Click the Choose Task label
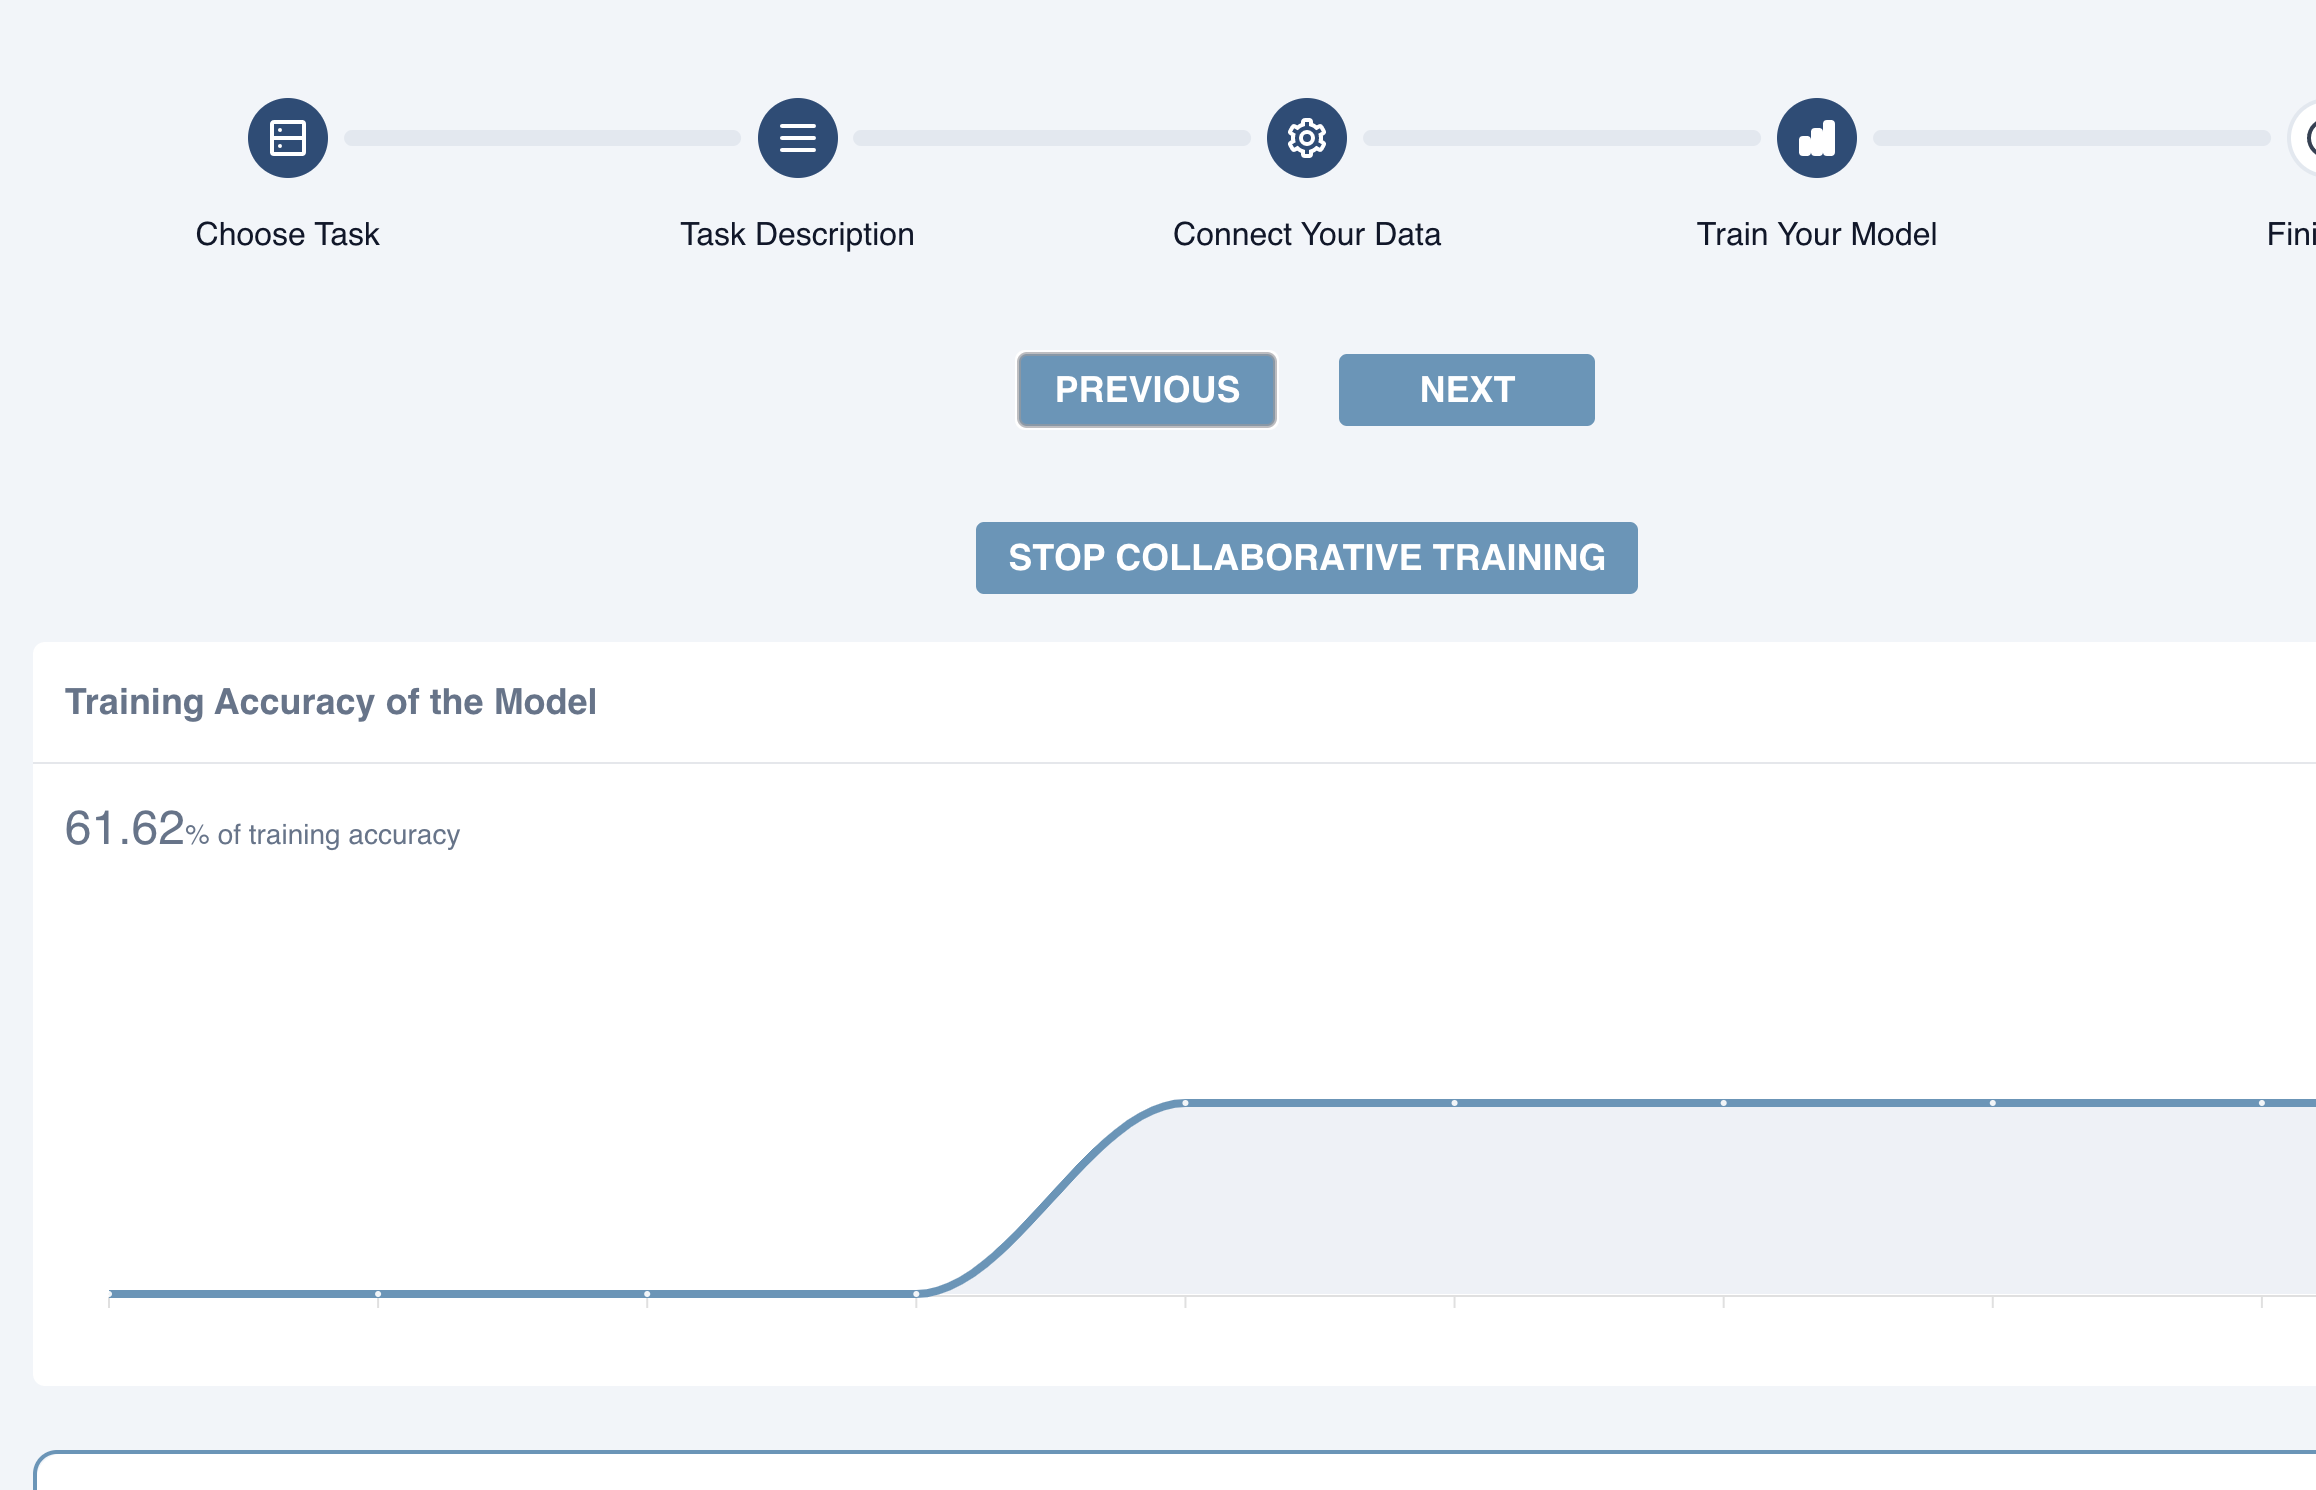Viewport: 2316px width, 1490px height. point(288,234)
